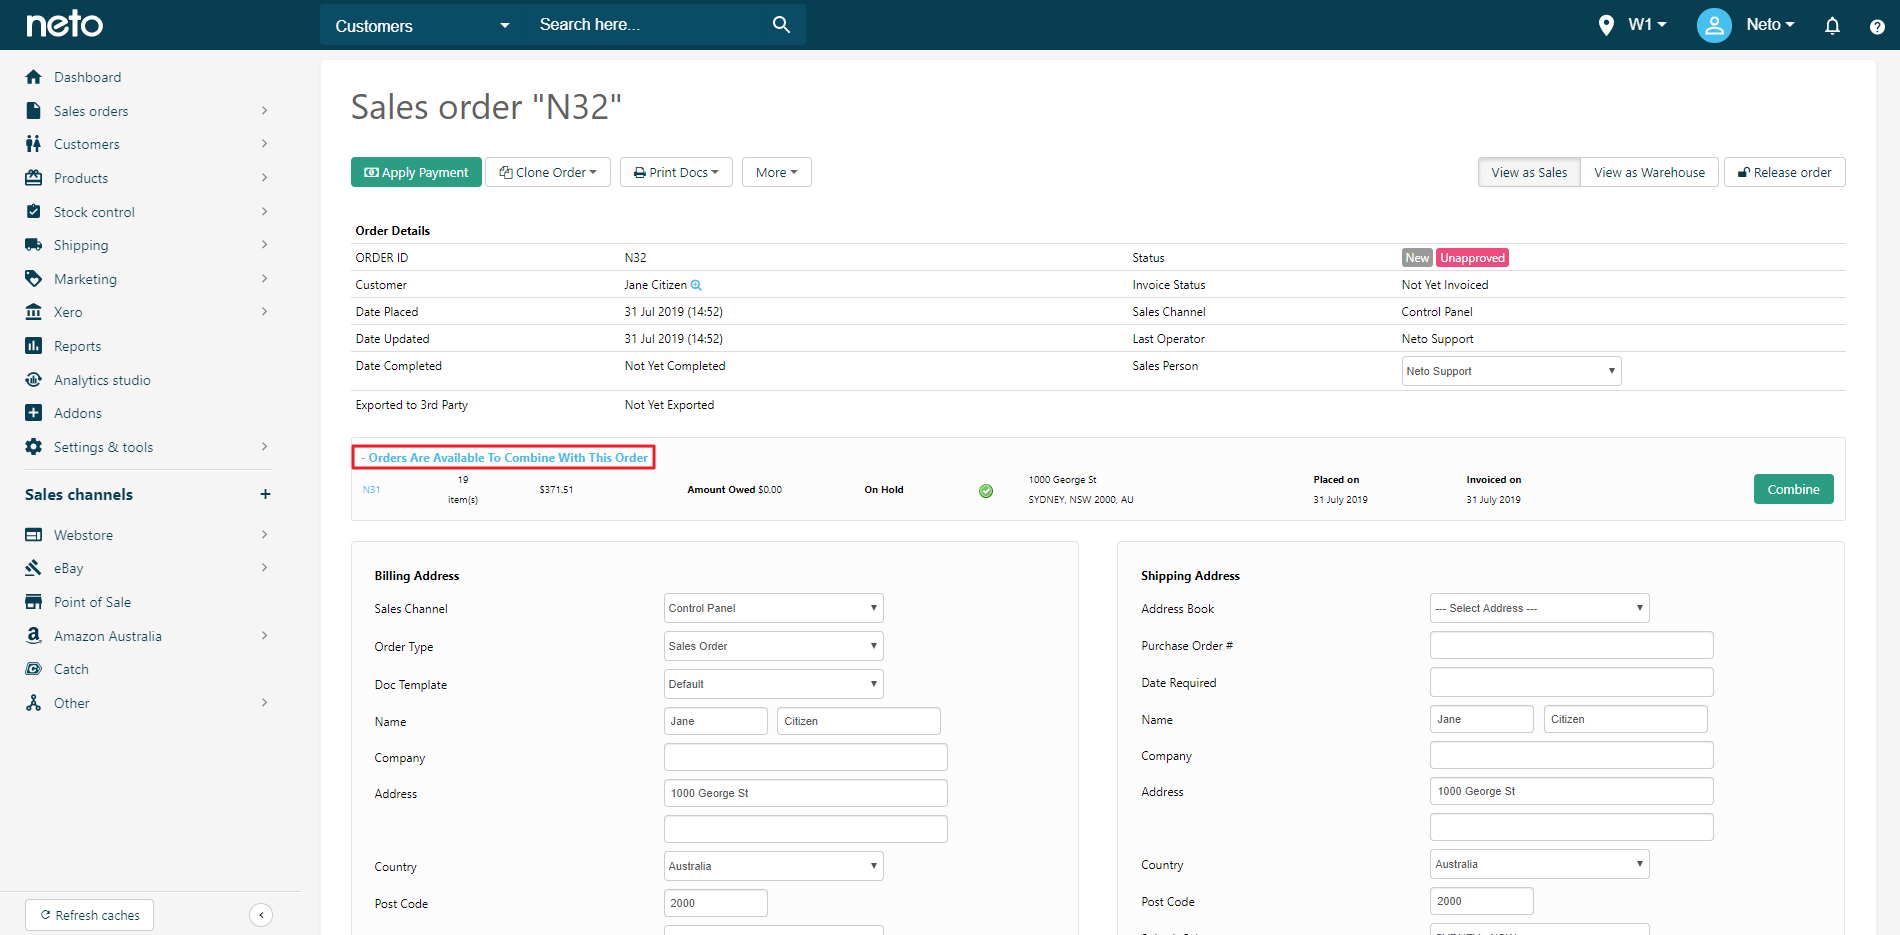
Task: Click Xero bank icon
Action: point(34,312)
